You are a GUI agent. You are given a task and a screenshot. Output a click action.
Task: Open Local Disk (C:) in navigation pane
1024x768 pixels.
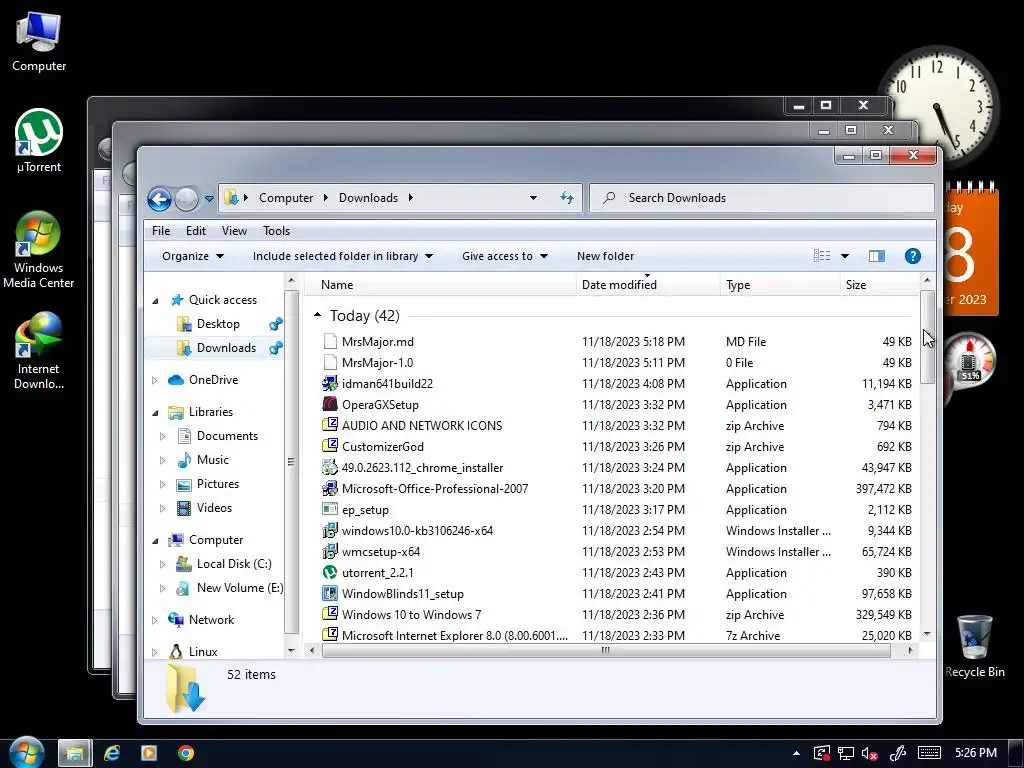(234, 564)
